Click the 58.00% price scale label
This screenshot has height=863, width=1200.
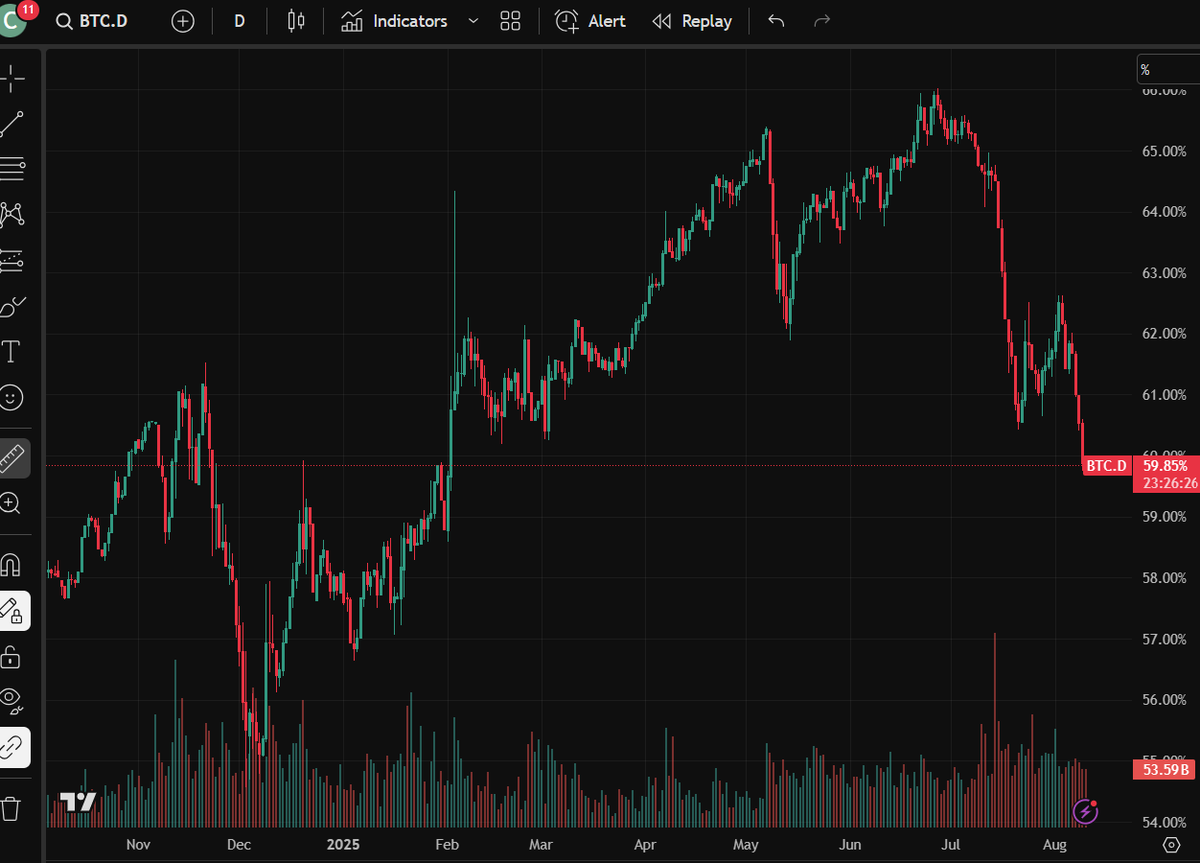coord(1162,578)
